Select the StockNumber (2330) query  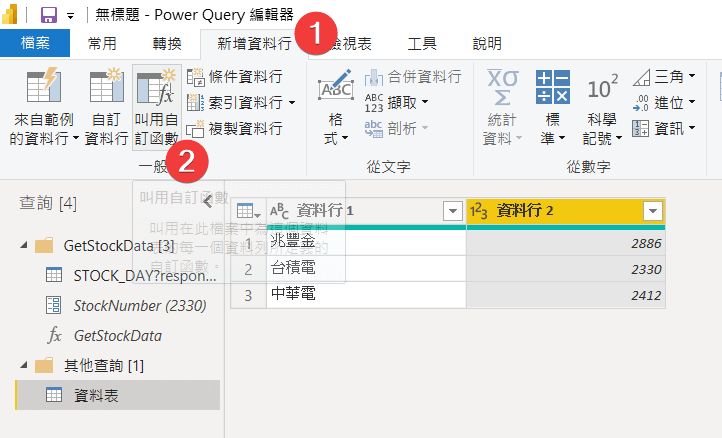tap(125, 305)
